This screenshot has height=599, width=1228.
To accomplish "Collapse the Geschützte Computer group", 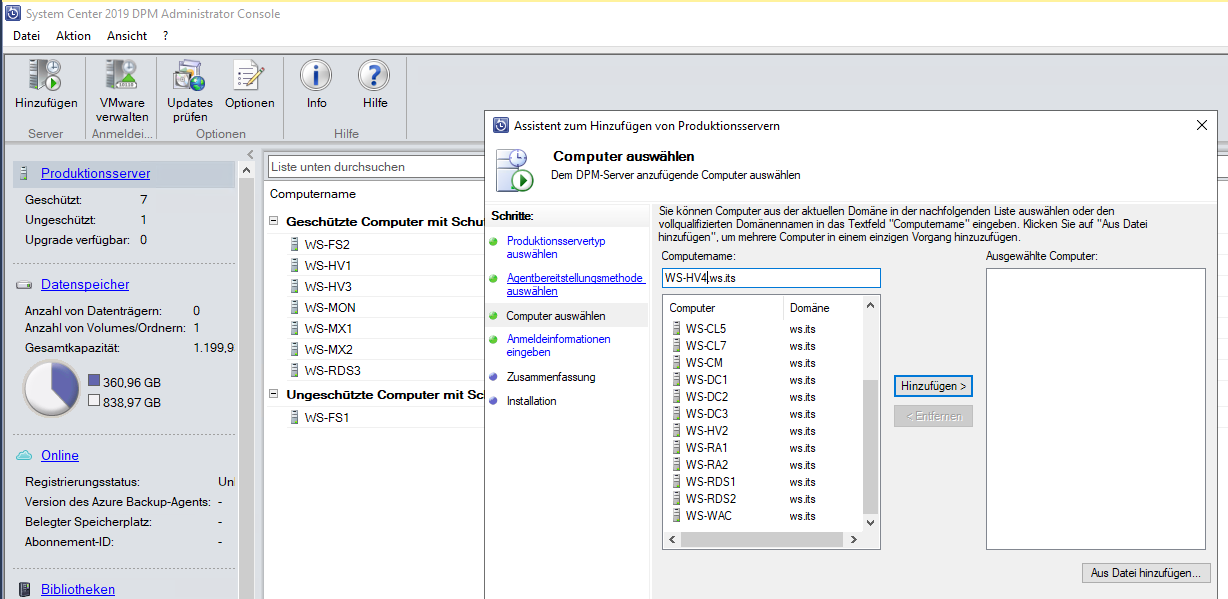I will coord(275,221).
